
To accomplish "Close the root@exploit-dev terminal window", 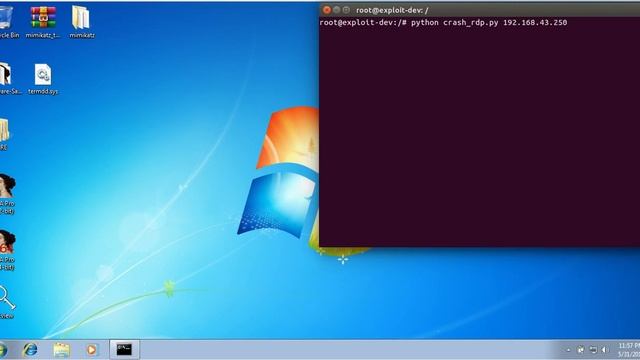I will tap(327, 10).
